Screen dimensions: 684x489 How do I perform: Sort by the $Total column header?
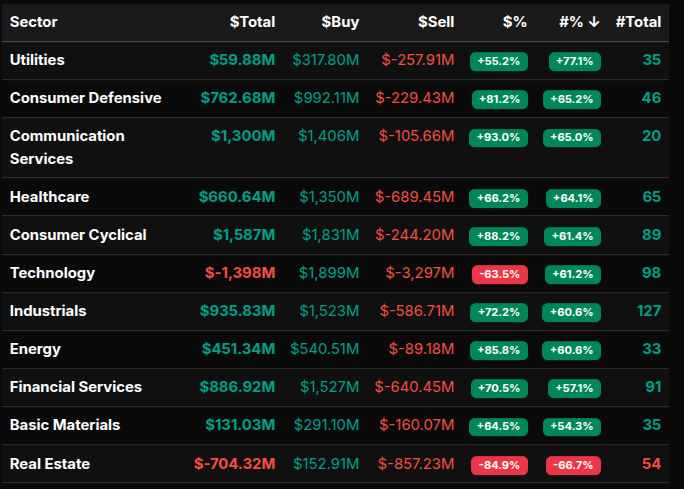coord(252,22)
